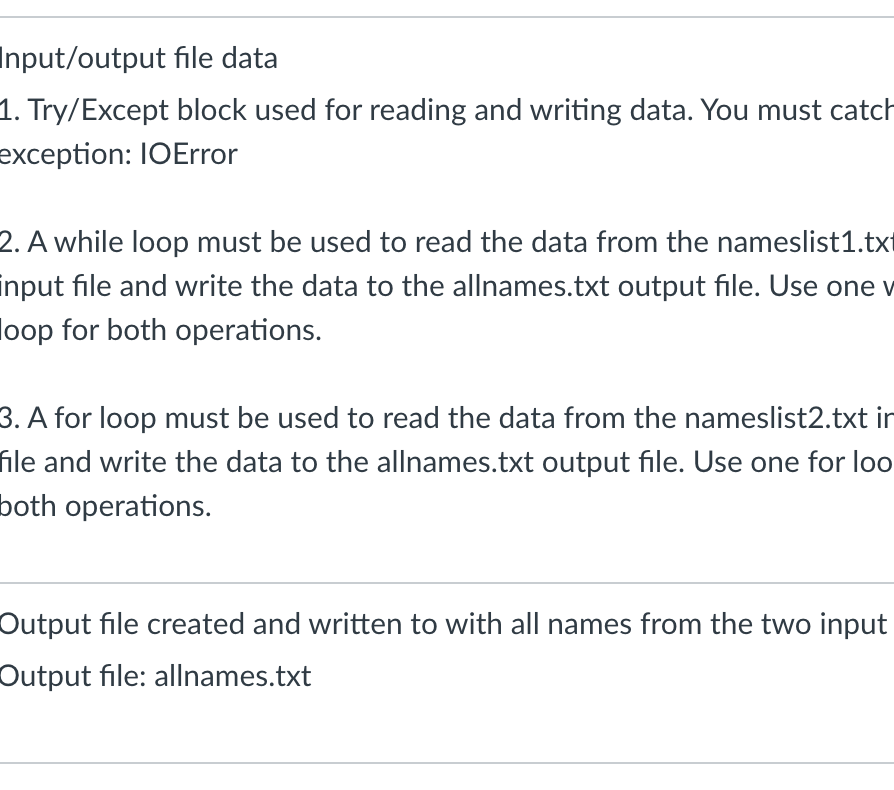Screen dimensions: 894x790
Task: Click 'Use one for' text in item 3
Action: coord(769,462)
